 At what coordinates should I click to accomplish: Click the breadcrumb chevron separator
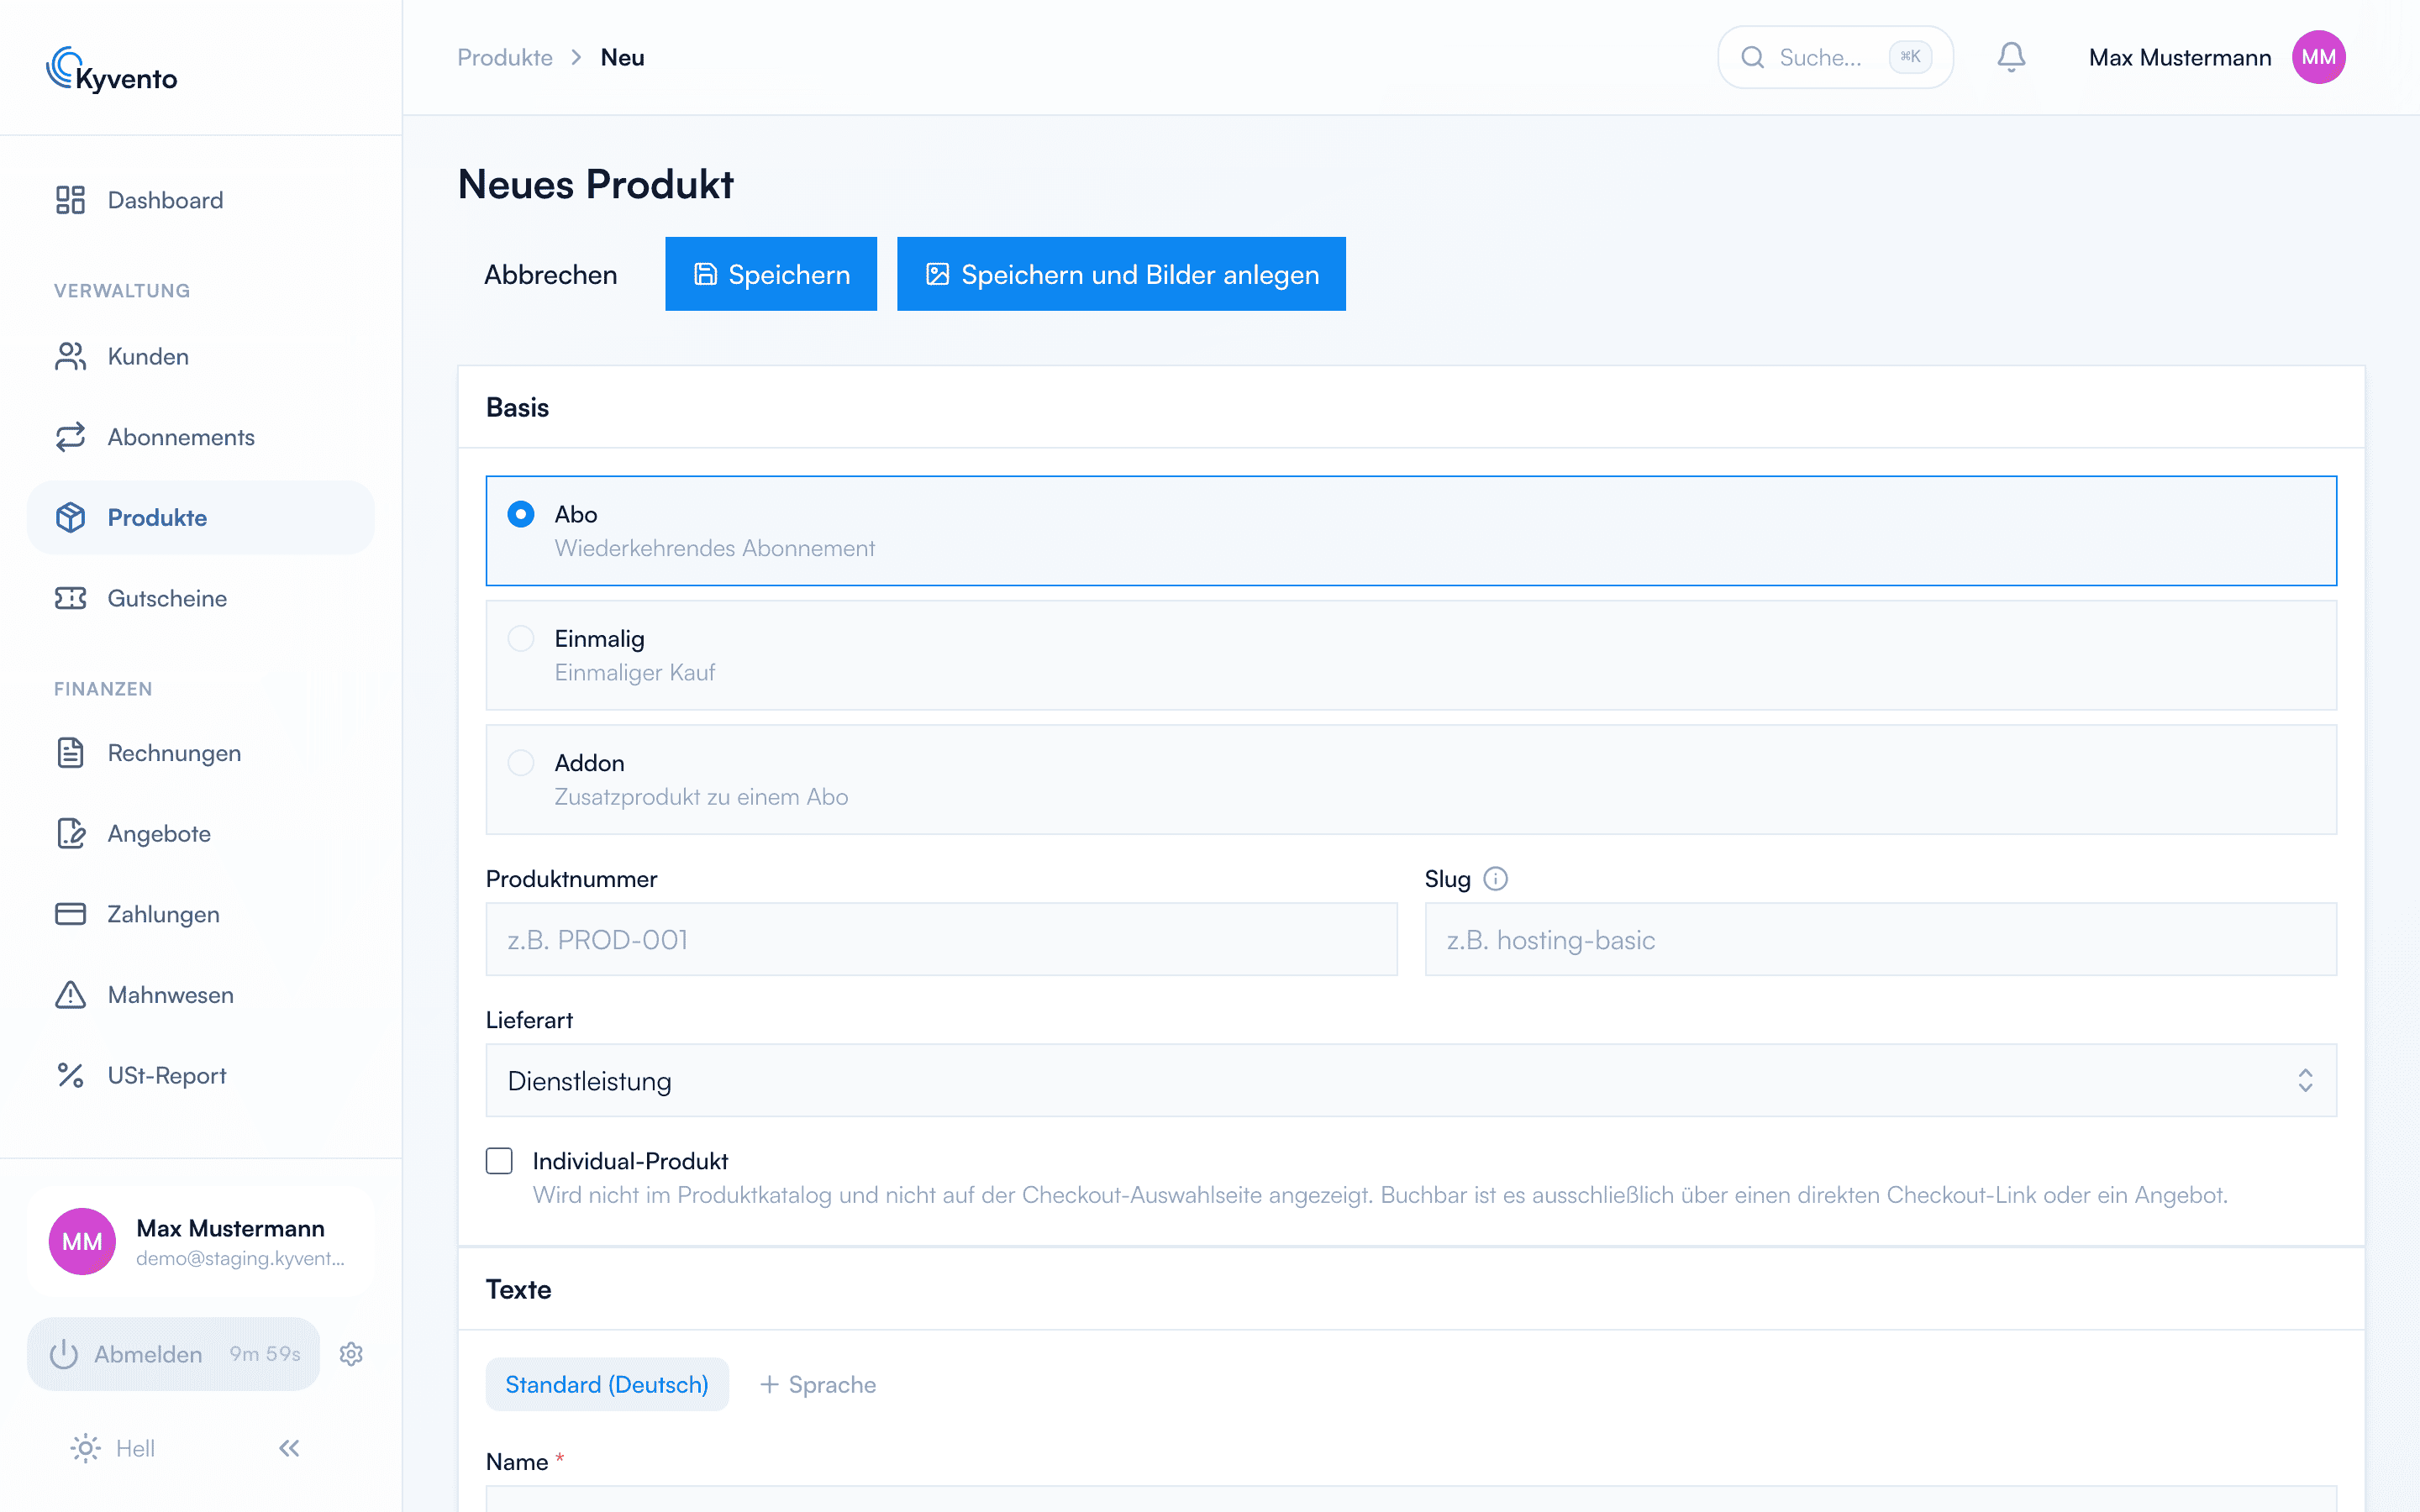tap(576, 58)
